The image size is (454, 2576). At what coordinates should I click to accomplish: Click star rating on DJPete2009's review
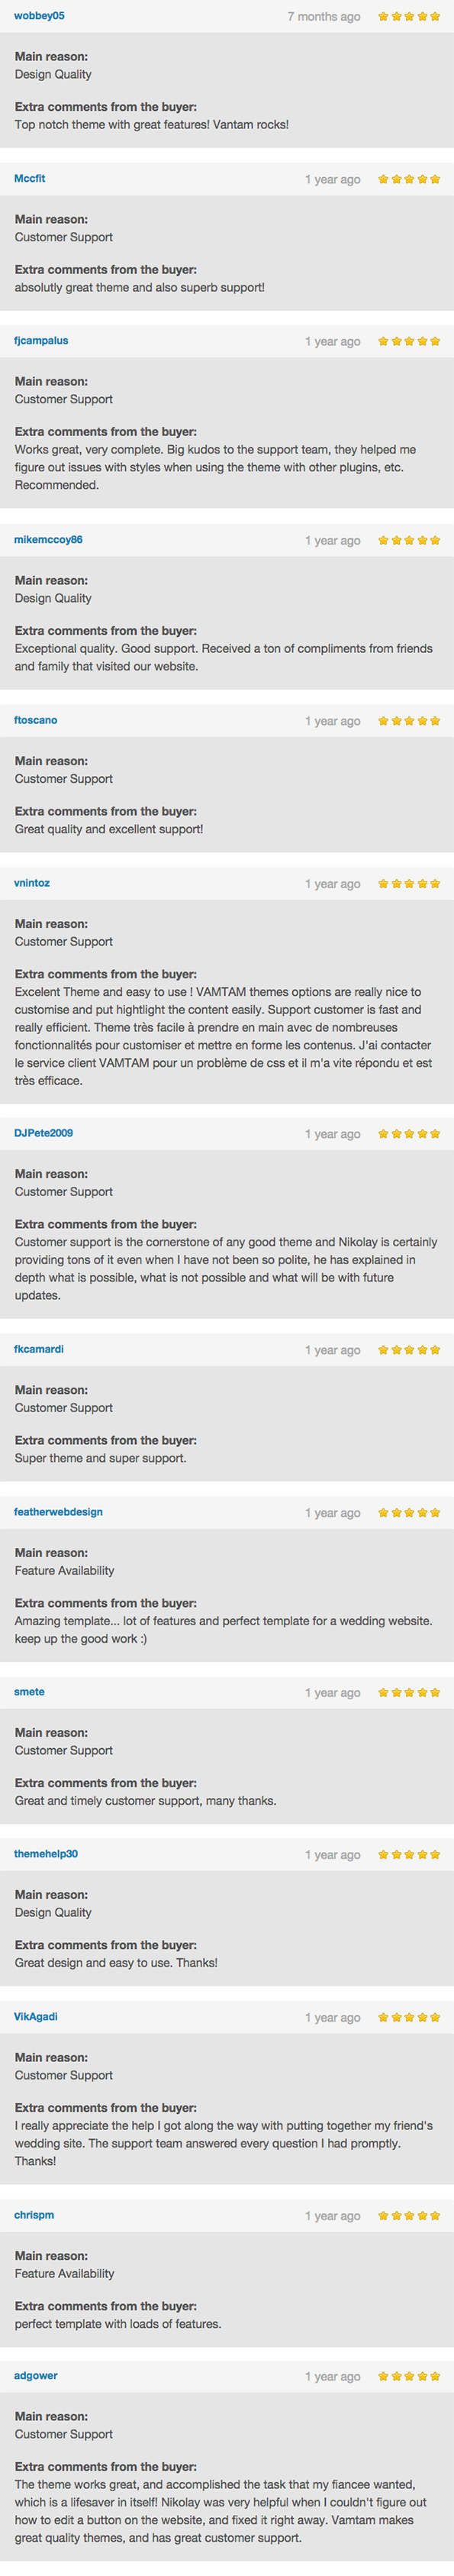coord(409,1133)
